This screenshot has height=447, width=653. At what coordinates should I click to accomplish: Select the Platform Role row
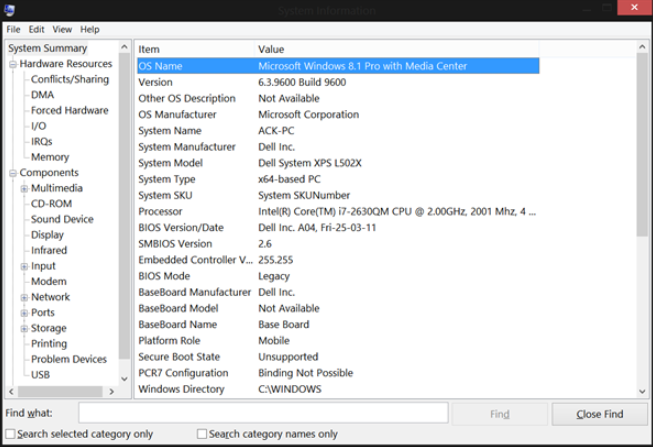(338, 341)
